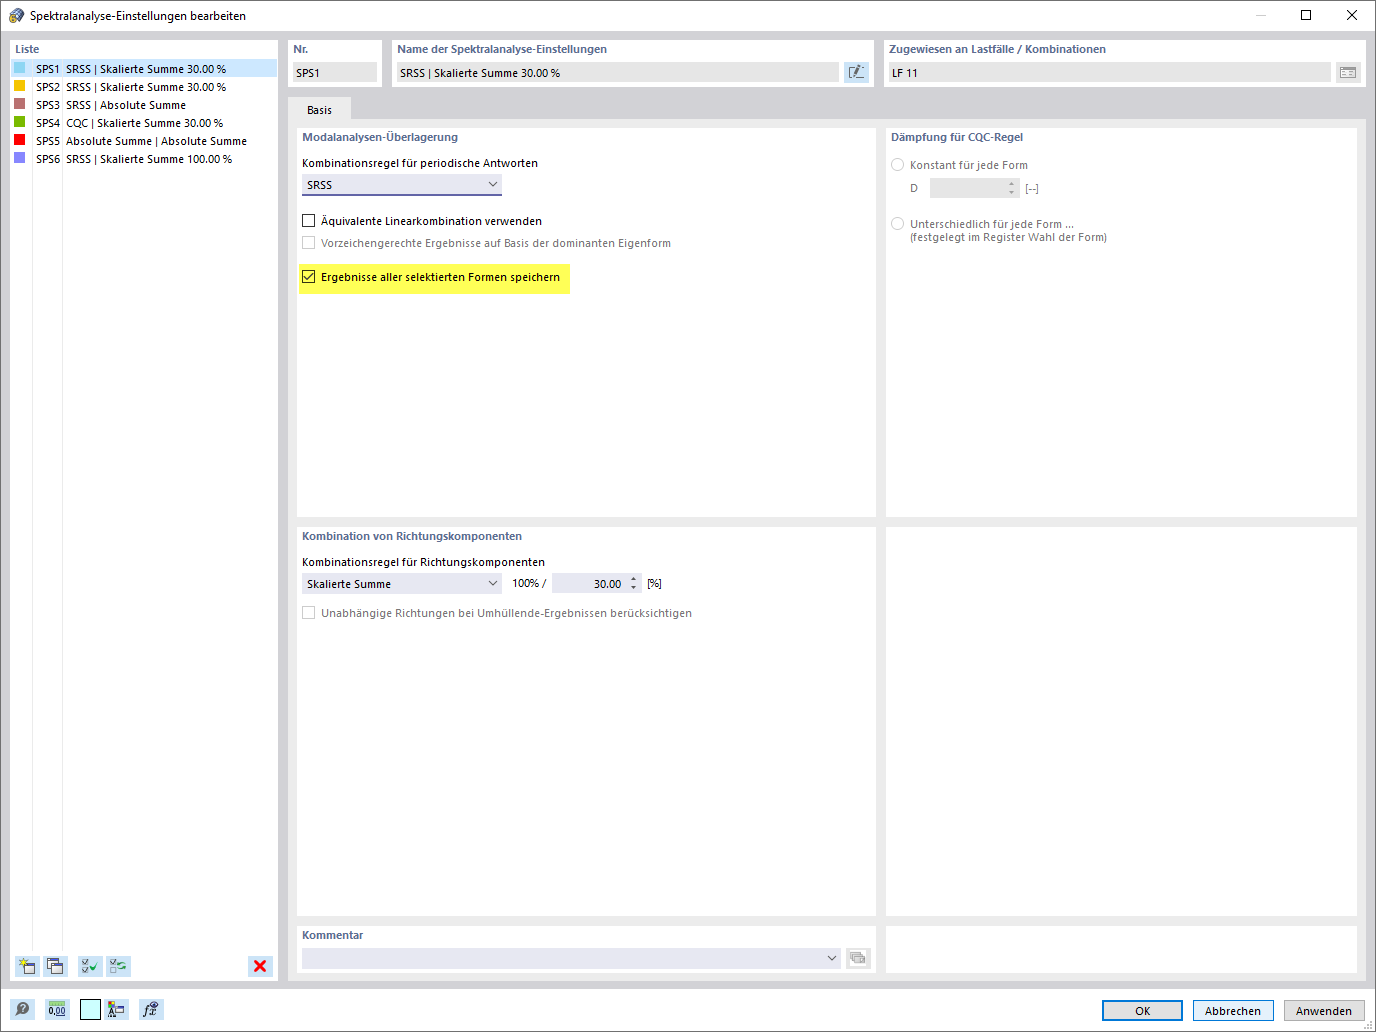Open the color and display properties icon
Viewport: 1376px width, 1032px height.
pyautogui.click(x=117, y=1010)
